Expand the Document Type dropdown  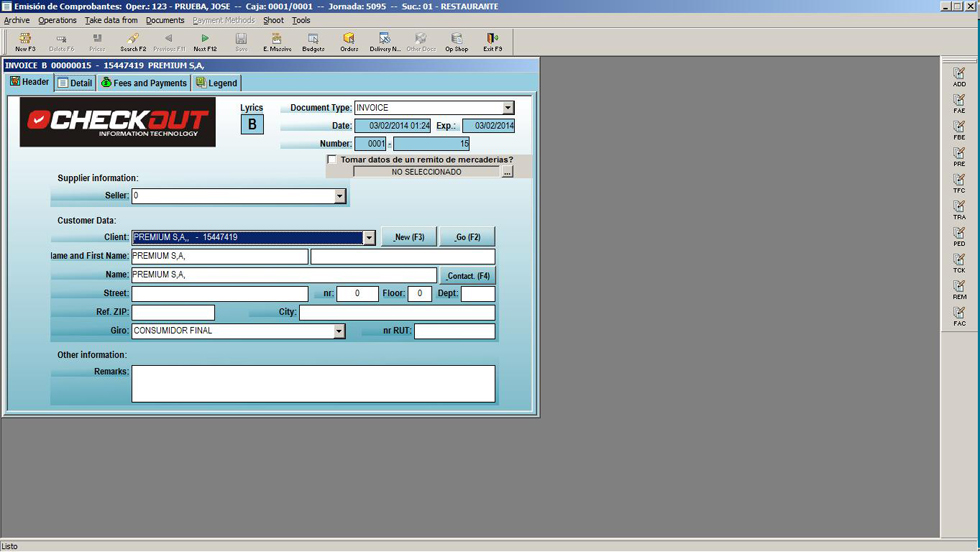coord(507,108)
